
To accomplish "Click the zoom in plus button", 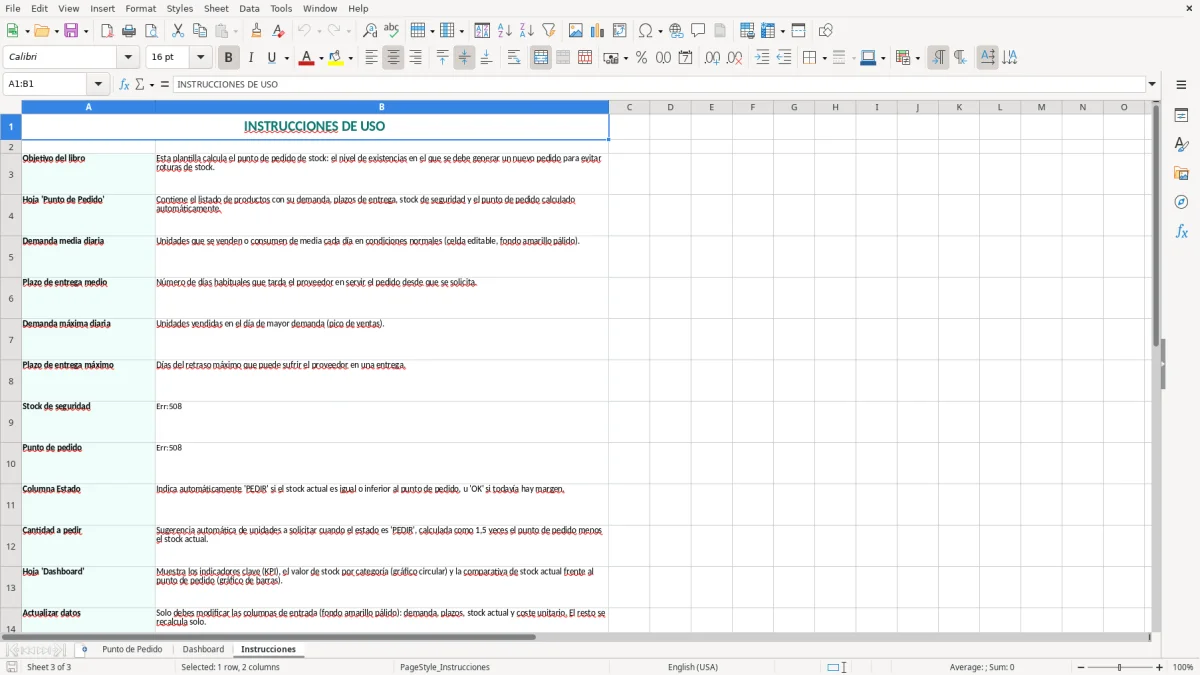I will coord(1160,667).
